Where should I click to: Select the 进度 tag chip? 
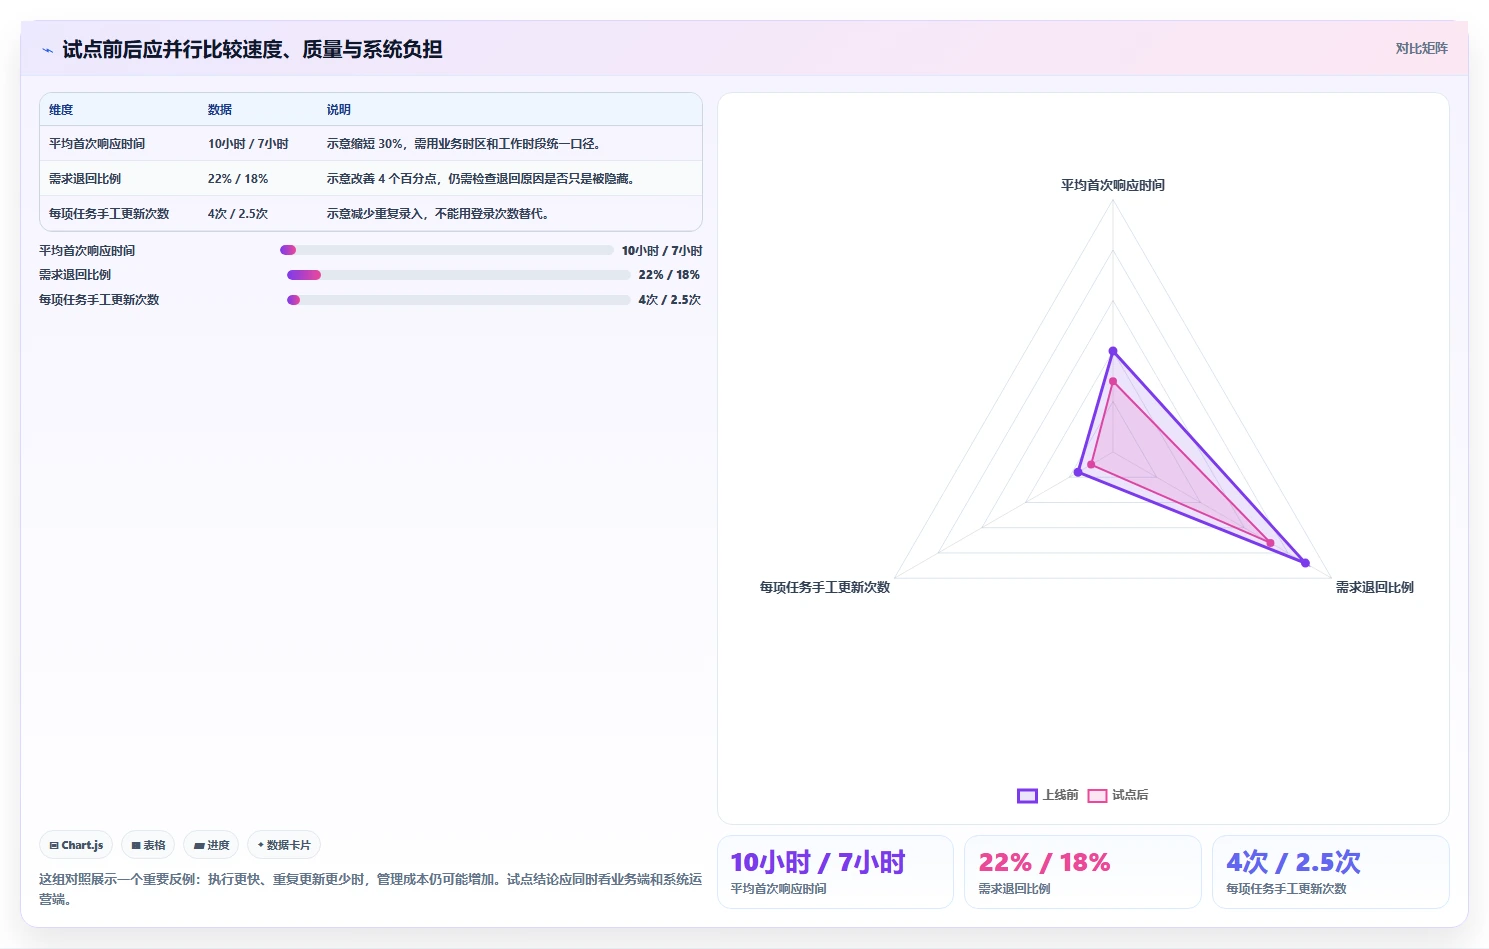coord(211,845)
